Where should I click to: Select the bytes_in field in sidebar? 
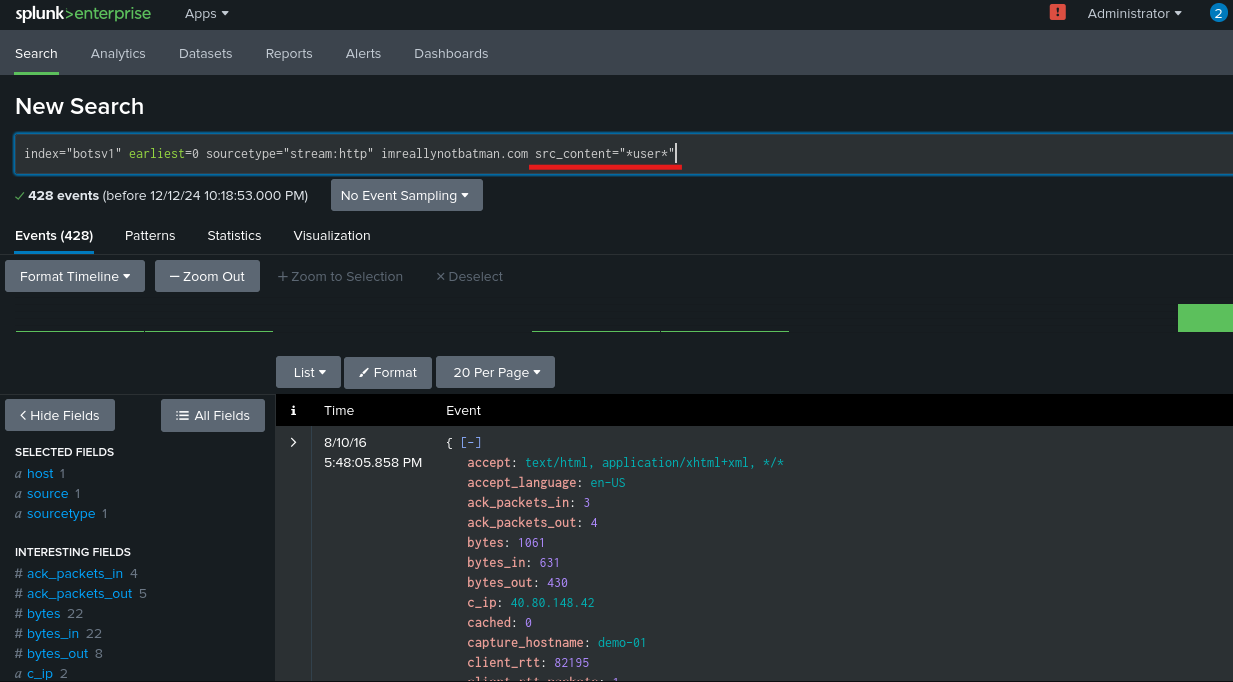(x=53, y=634)
